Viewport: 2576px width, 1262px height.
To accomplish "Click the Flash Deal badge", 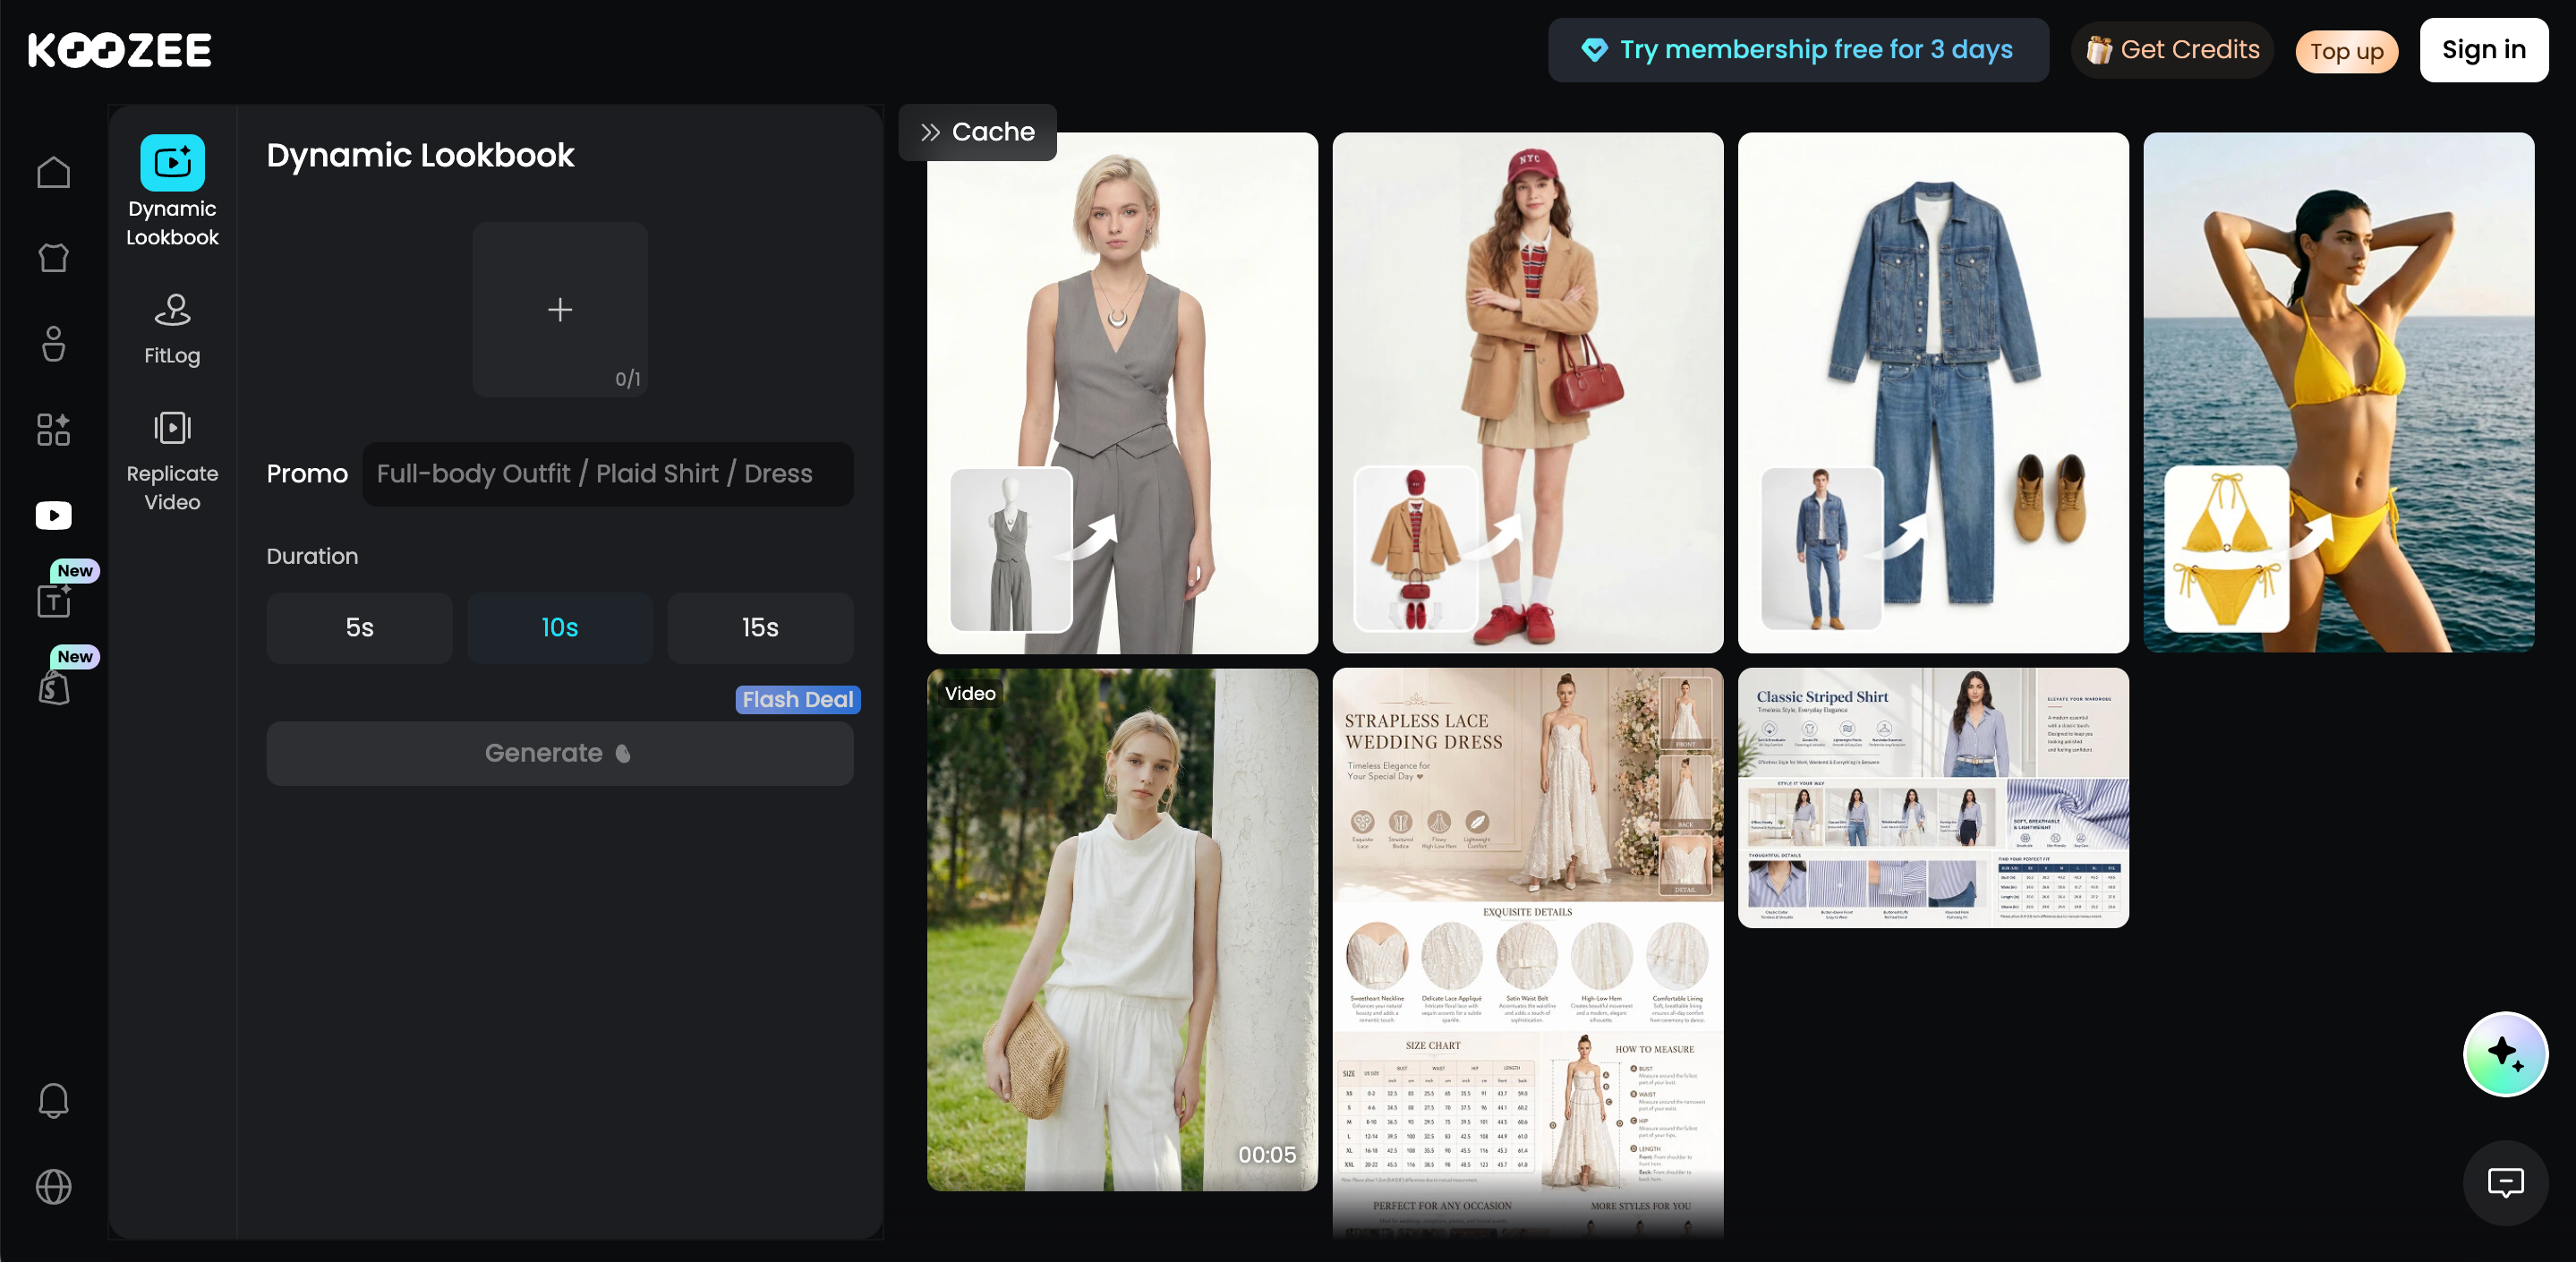I will point(798,700).
